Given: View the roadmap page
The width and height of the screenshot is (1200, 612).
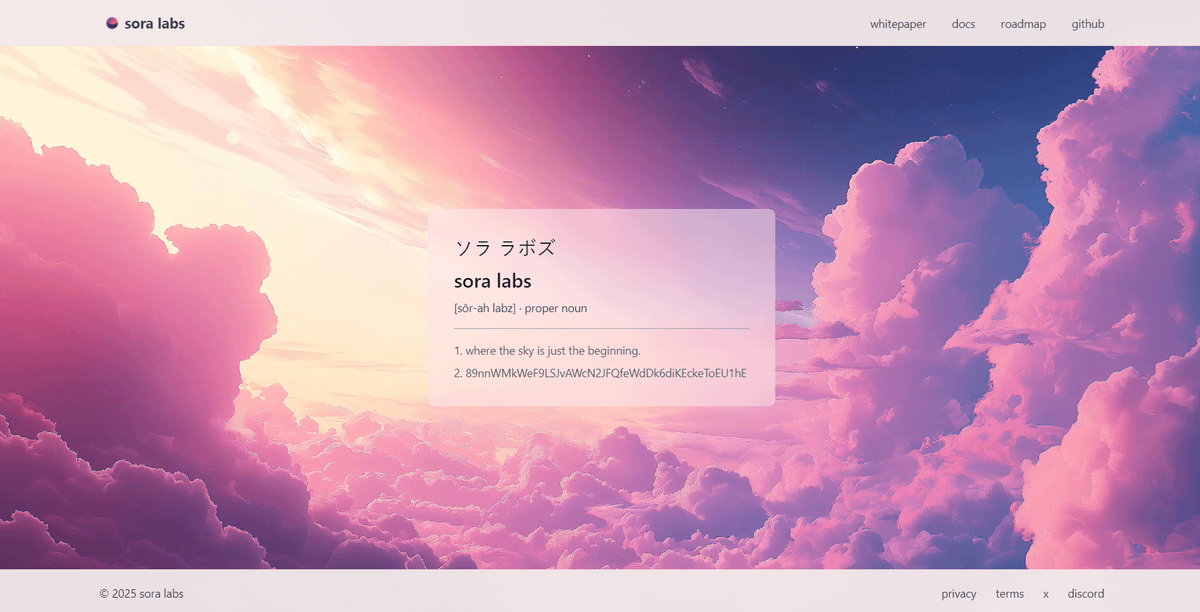Looking at the screenshot, I should [x=1023, y=24].
